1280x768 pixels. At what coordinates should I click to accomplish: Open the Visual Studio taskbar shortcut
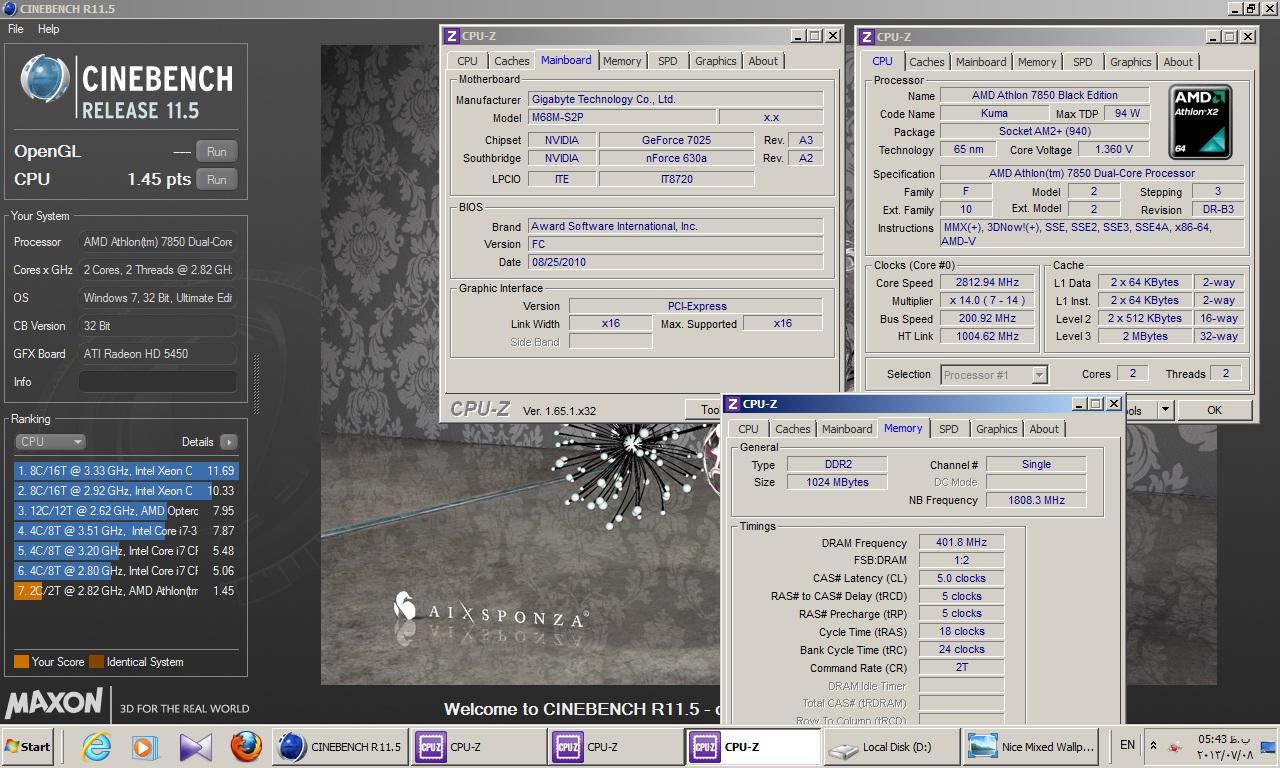tap(196, 746)
